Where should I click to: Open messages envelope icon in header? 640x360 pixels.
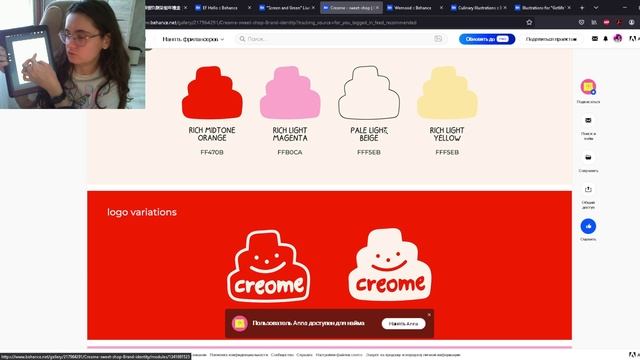coord(595,39)
